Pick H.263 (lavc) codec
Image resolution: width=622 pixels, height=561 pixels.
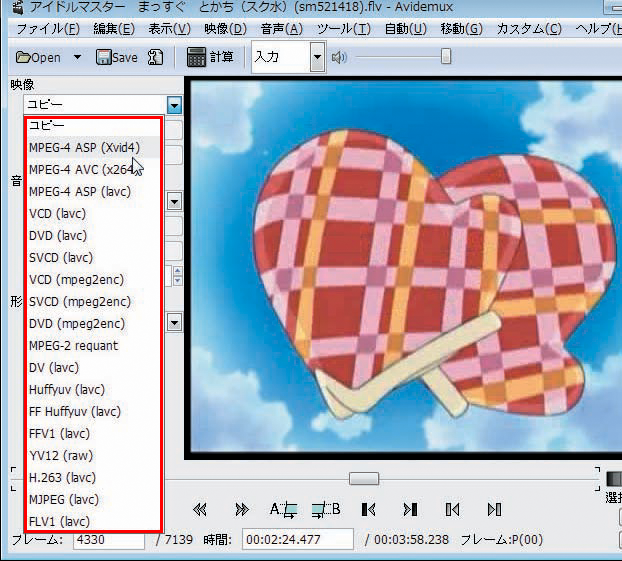(x=93, y=477)
